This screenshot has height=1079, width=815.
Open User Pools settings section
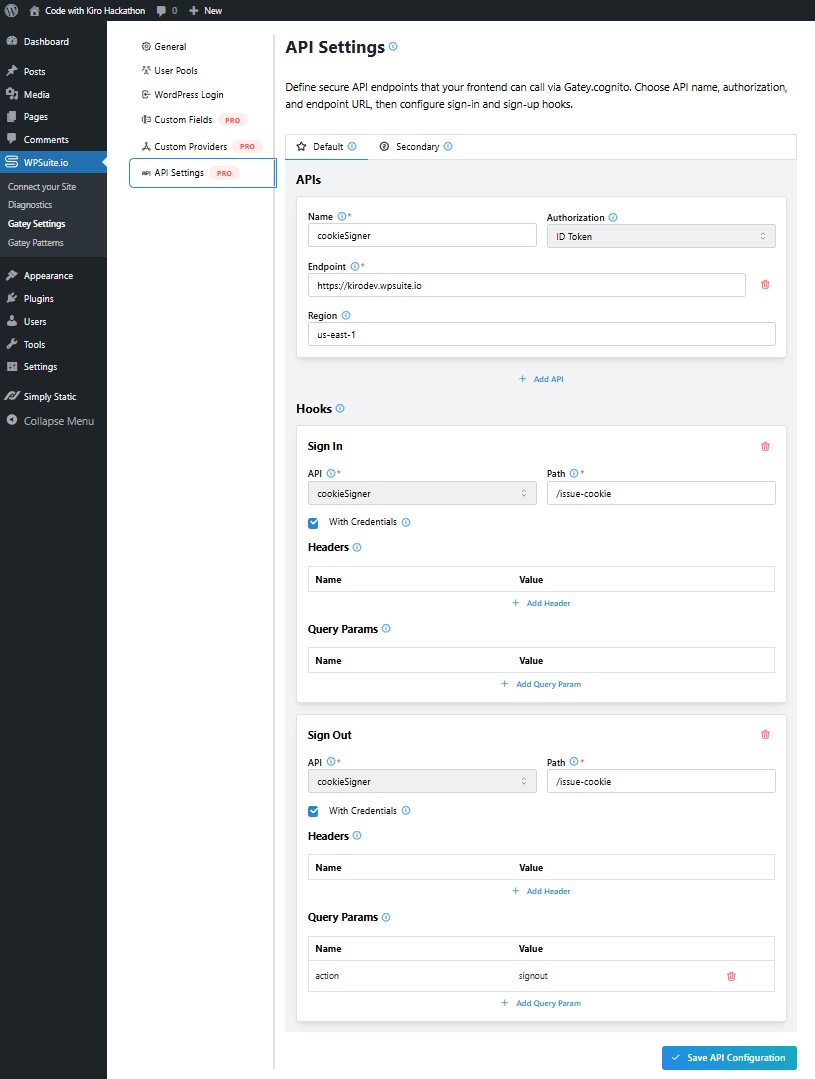(175, 71)
